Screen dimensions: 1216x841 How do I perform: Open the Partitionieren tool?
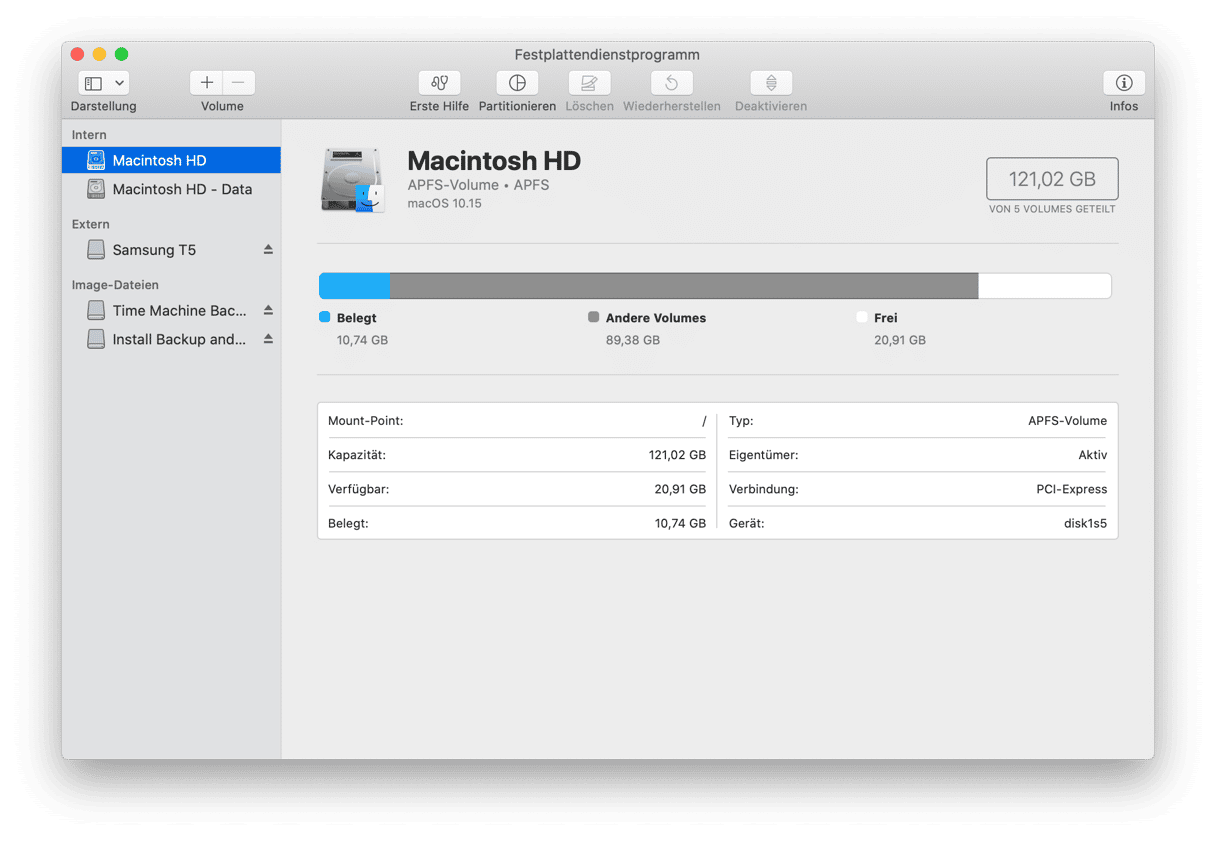coord(517,83)
